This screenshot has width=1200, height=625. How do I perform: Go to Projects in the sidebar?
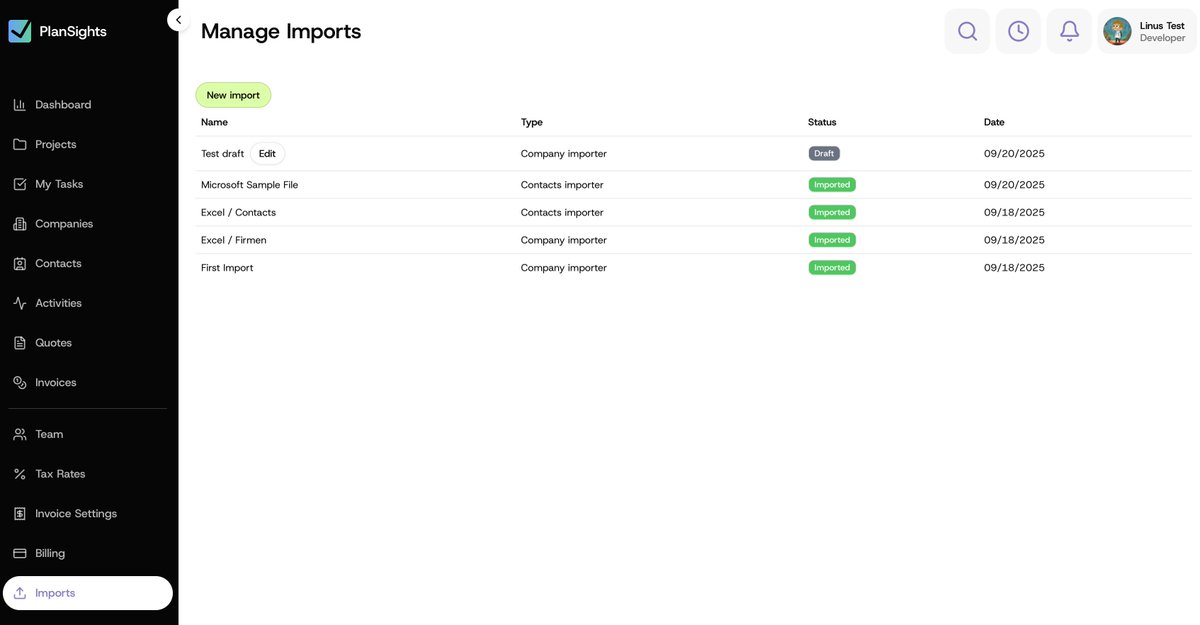(56, 144)
